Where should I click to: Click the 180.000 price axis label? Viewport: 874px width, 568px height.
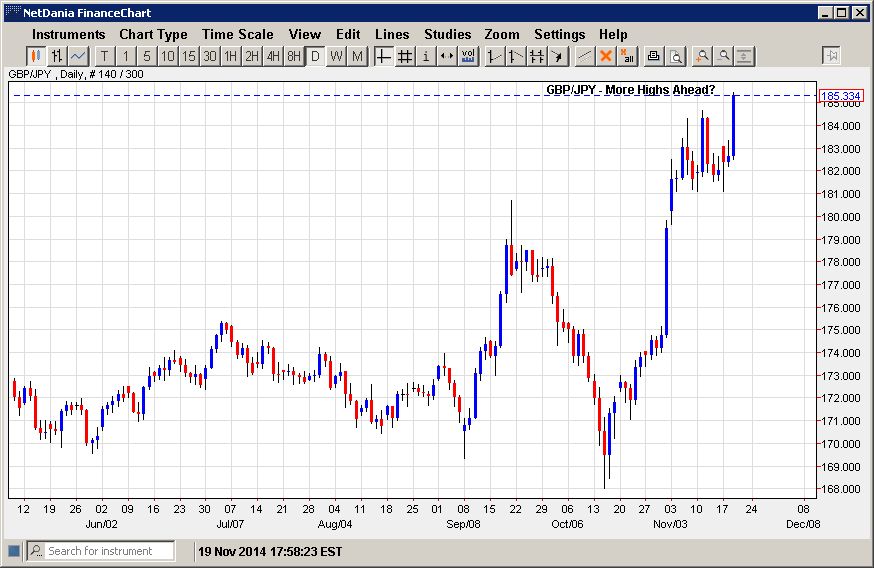click(841, 217)
